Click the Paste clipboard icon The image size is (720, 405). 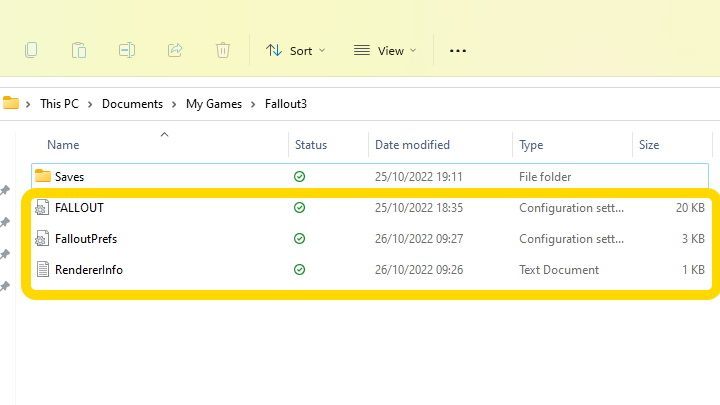79,50
